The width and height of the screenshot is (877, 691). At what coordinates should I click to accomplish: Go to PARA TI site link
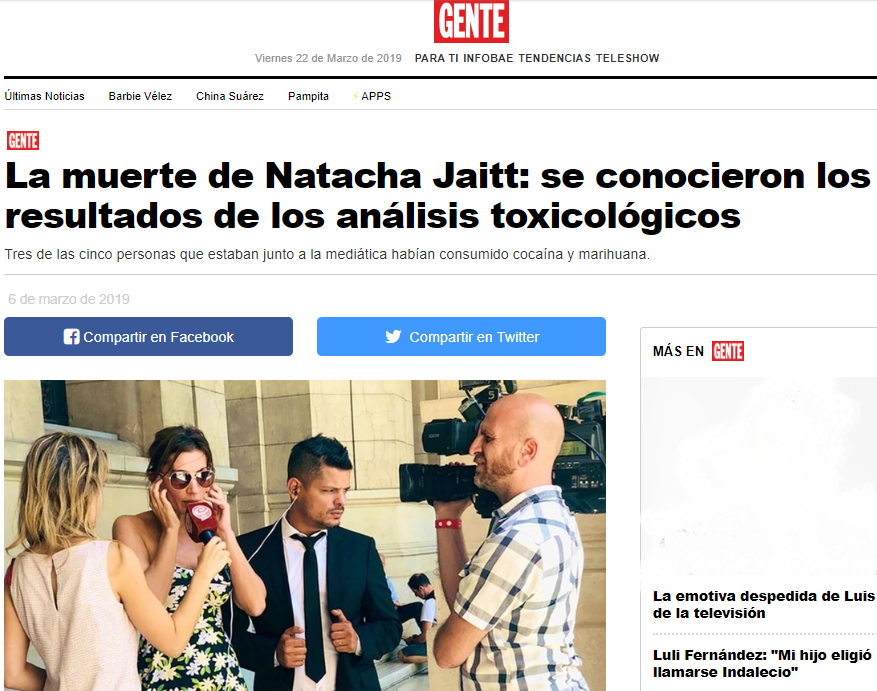click(437, 58)
